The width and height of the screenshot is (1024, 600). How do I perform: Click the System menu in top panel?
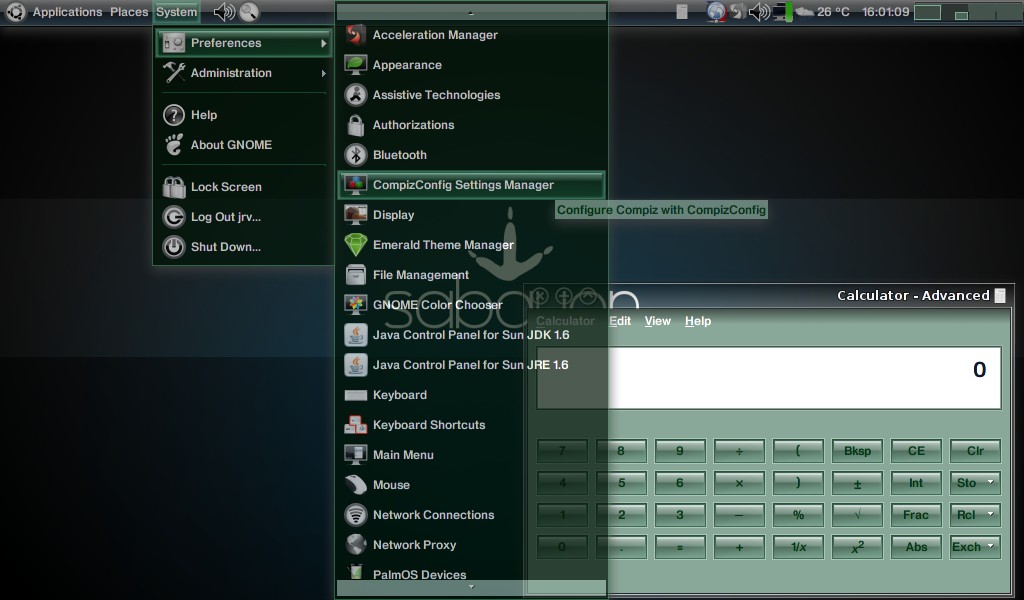coord(176,12)
